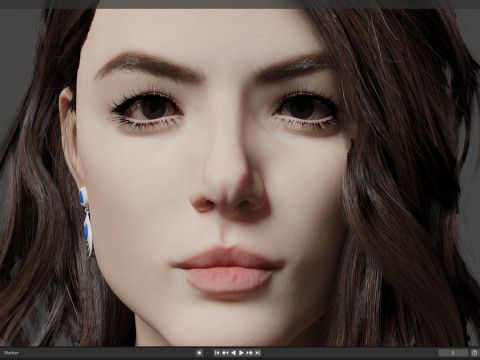Jump to the next keyframe
480x360 pixels.
click(249, 353)
